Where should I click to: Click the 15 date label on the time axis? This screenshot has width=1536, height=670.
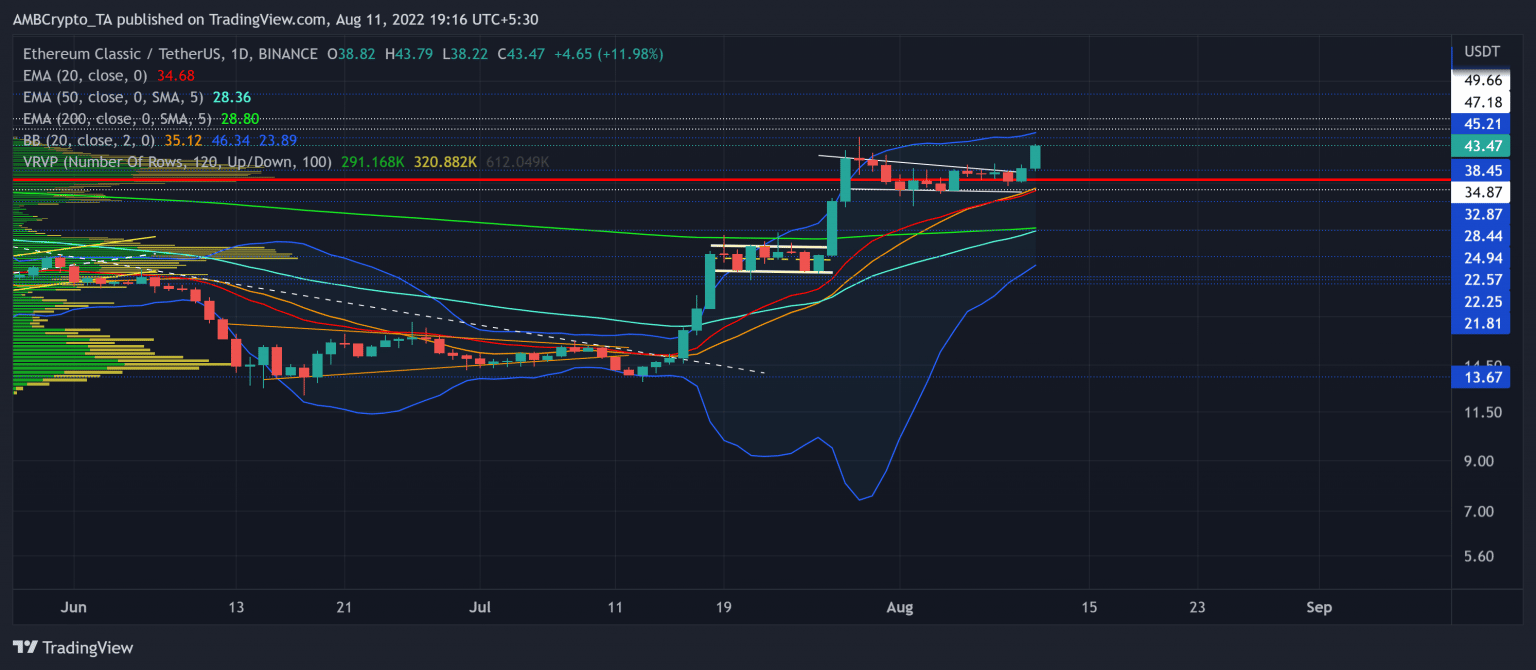coord(1089,607)
